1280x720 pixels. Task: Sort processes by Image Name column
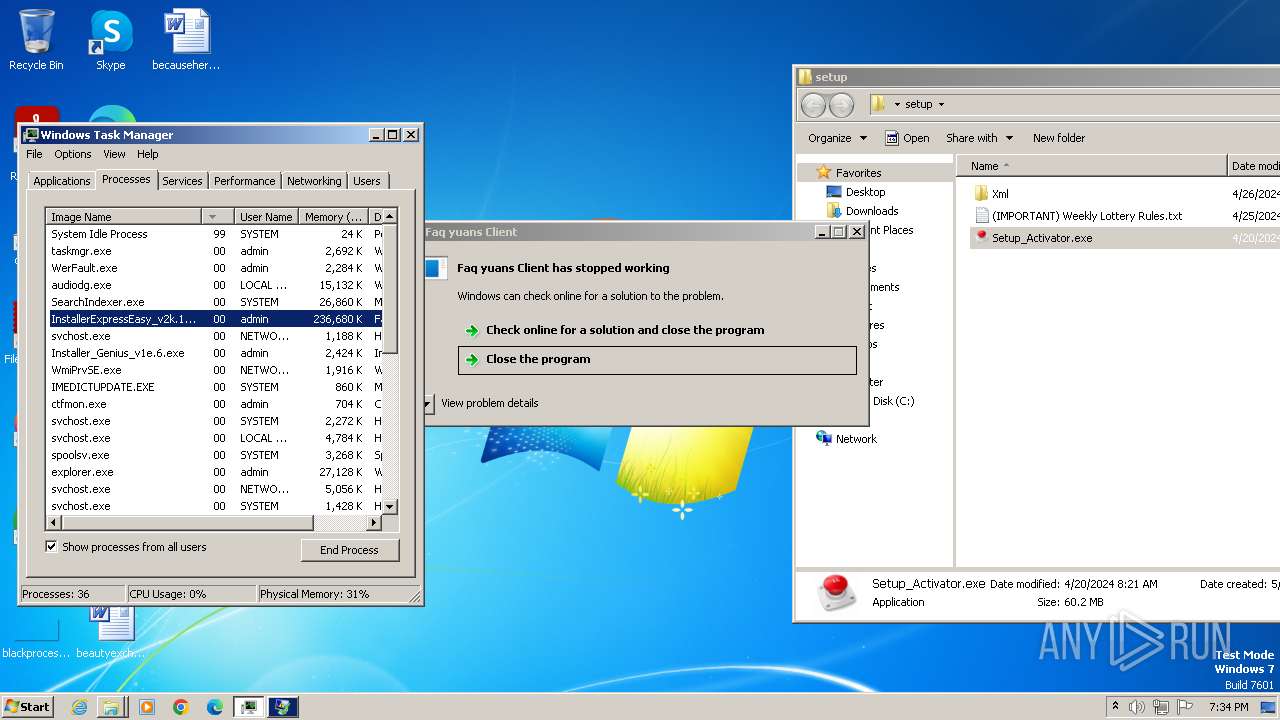pos(125,217)
